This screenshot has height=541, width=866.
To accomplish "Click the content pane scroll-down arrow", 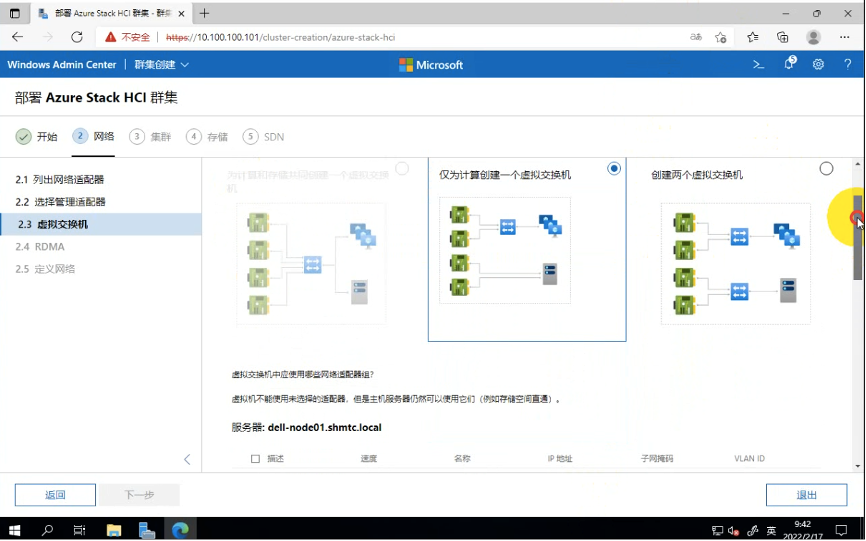I will click(857, 466).
